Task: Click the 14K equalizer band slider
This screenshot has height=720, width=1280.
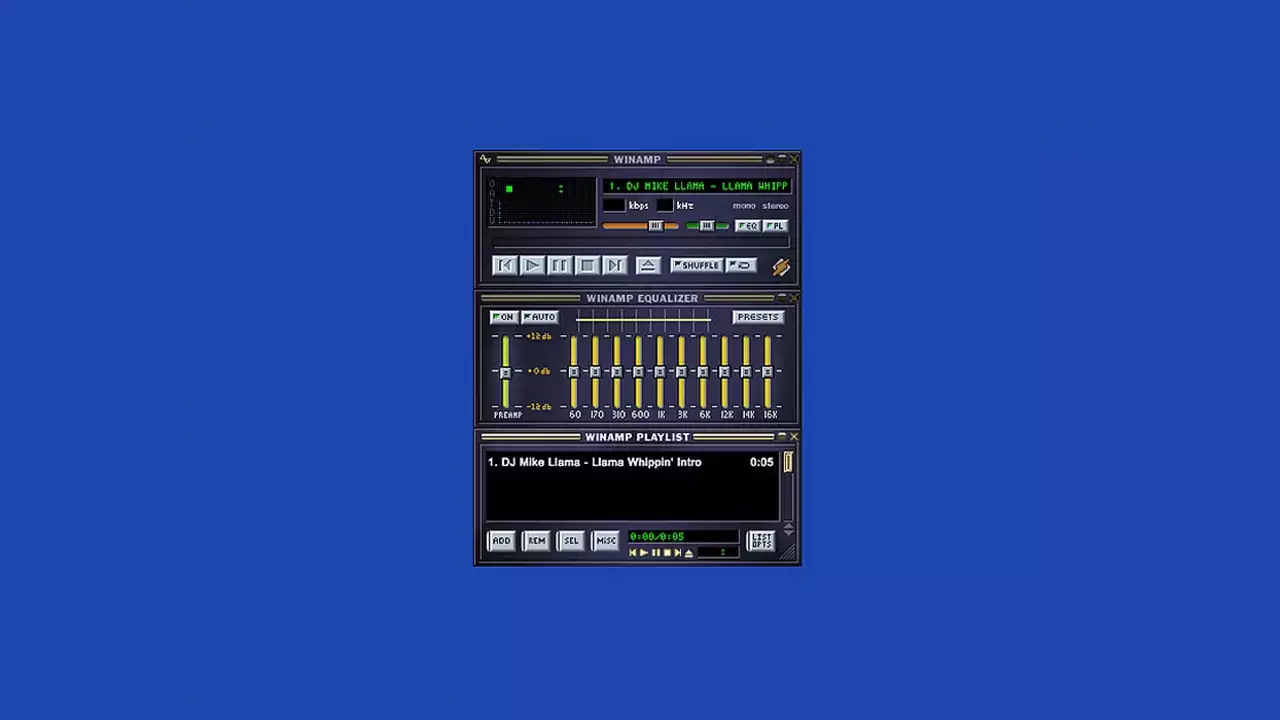Action: [746, 372]
